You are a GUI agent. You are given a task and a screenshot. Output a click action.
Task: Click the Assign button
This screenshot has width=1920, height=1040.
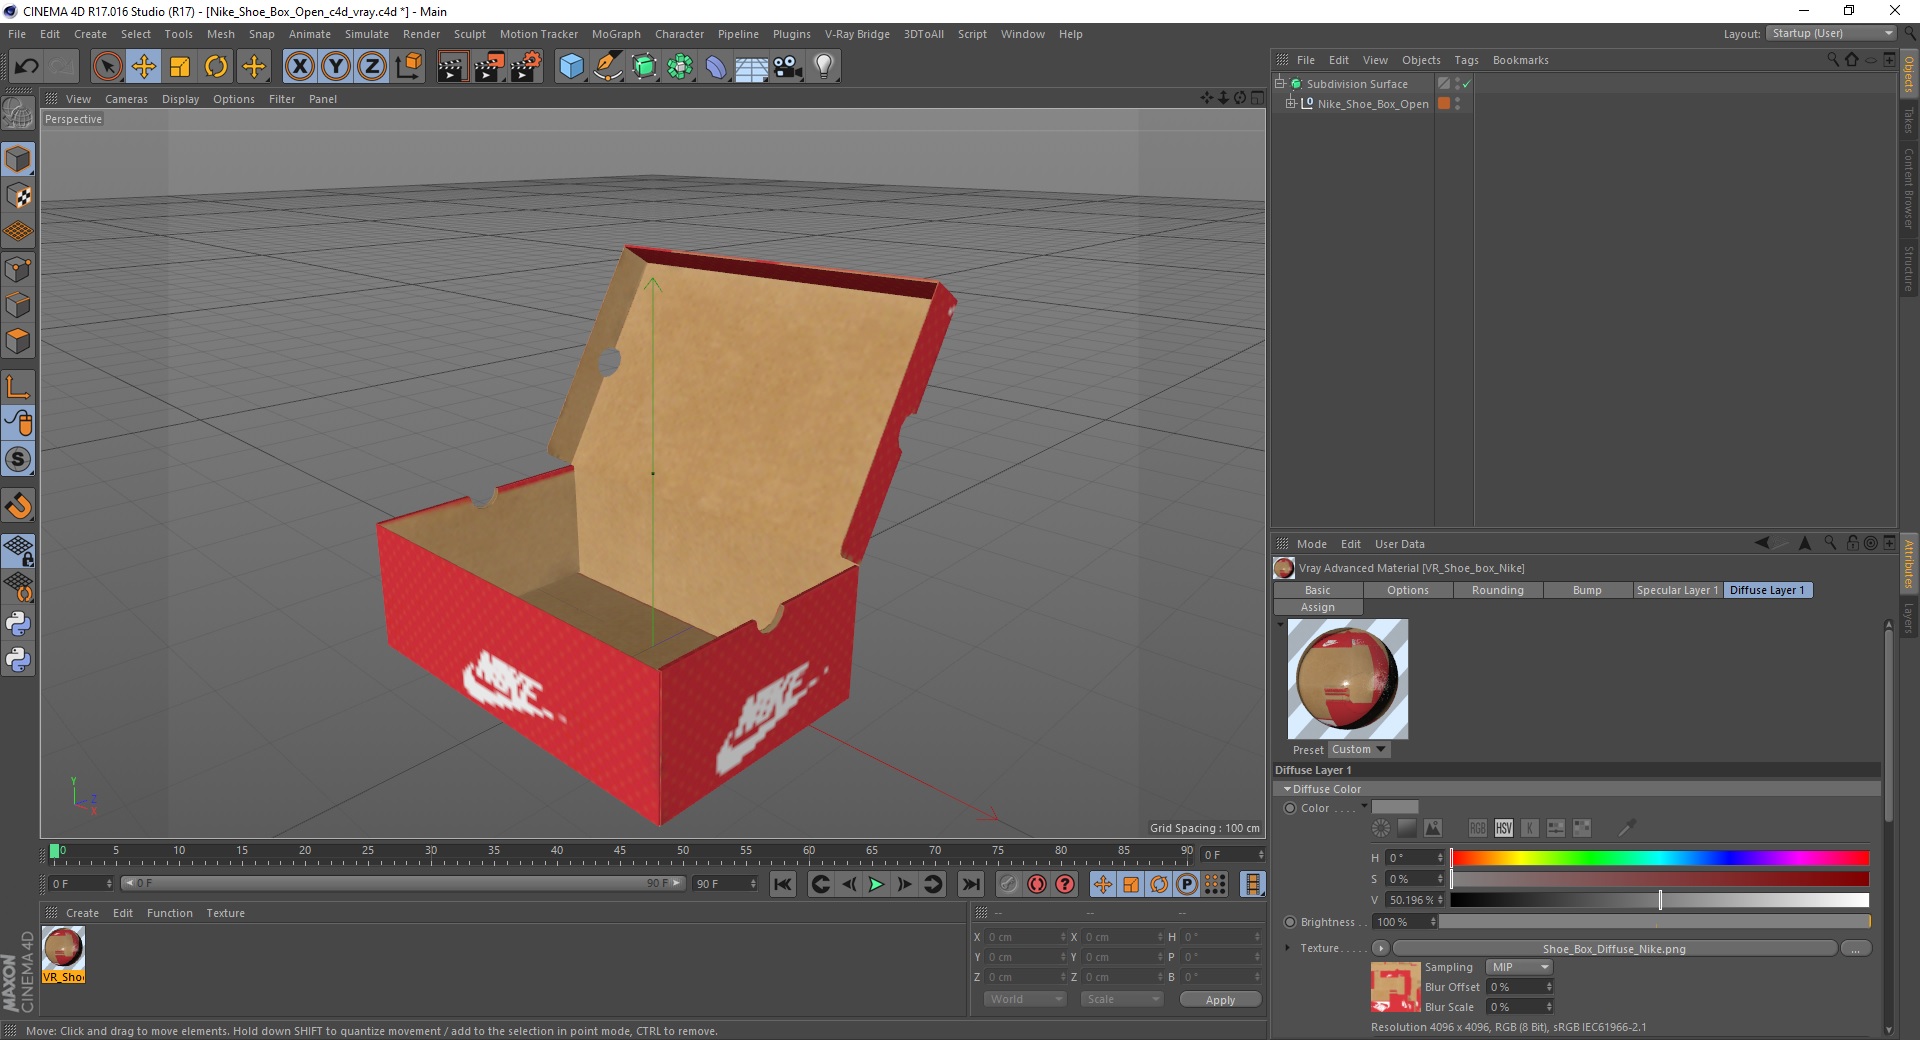(x=1318, y=607)
